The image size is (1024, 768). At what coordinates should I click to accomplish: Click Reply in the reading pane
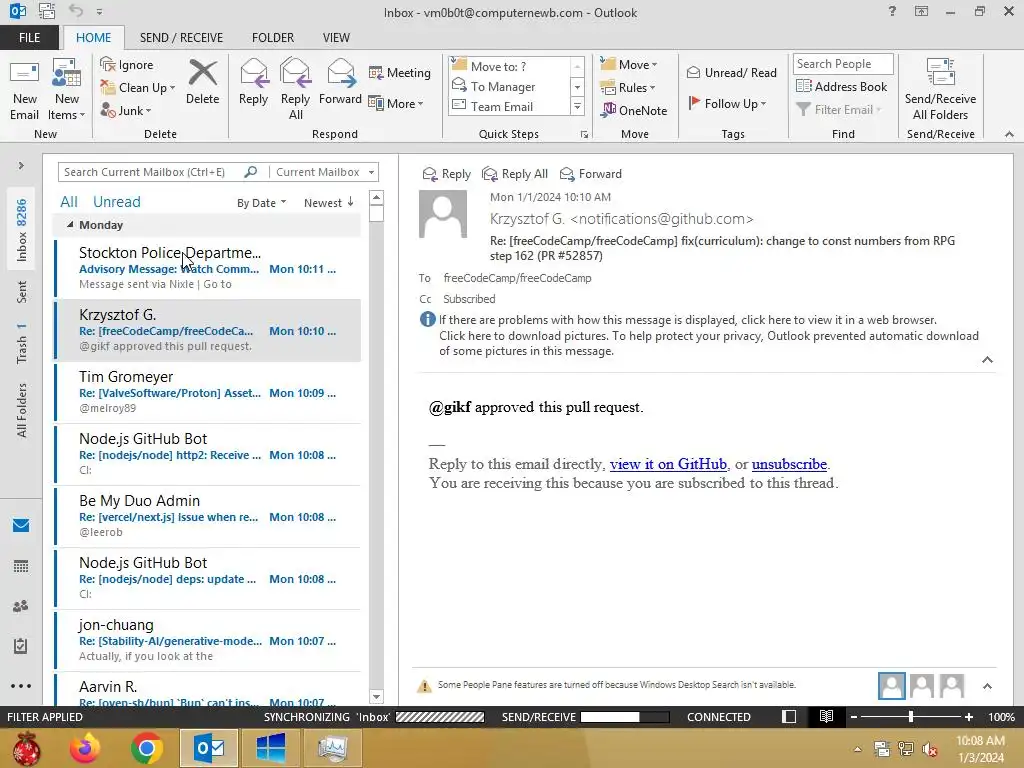click(447, 174)
